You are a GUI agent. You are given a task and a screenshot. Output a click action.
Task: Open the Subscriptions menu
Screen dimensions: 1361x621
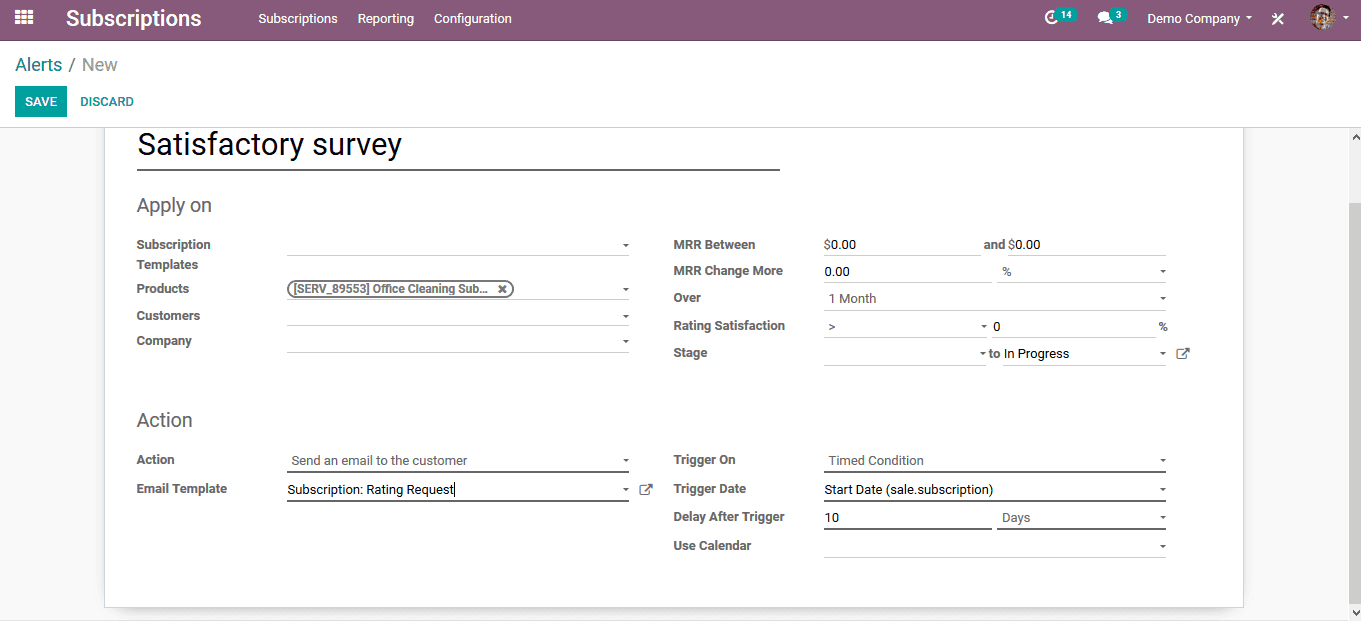coord(298,19)
